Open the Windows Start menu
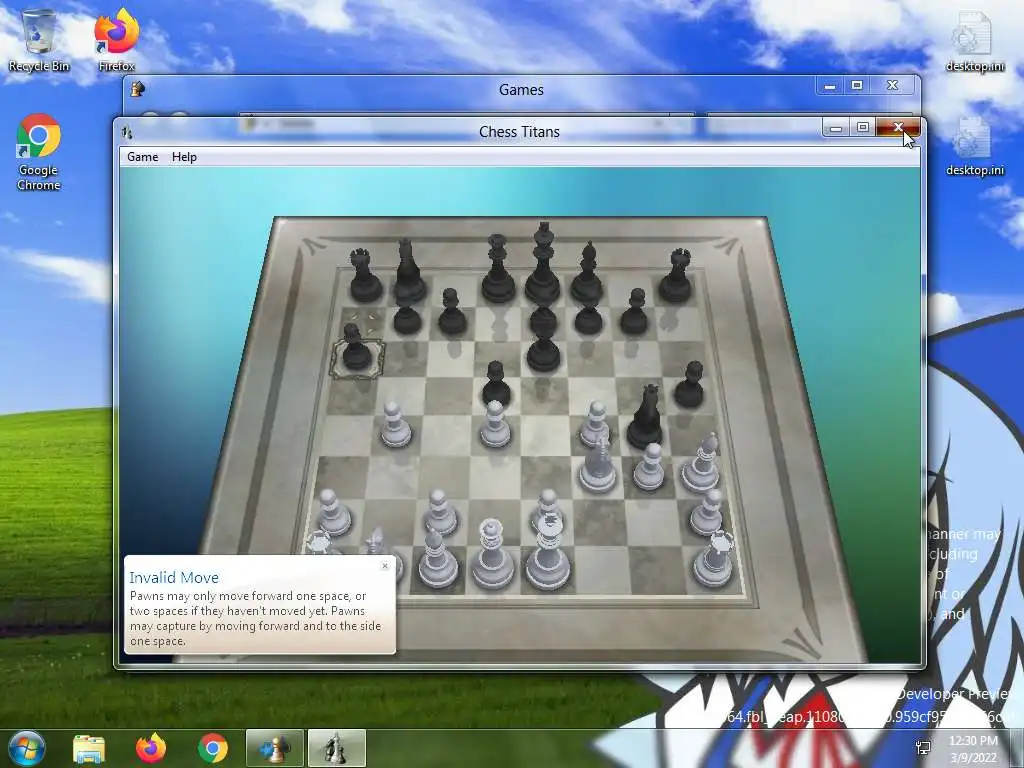Viewport: 1024px width, 768px height. 27,748
